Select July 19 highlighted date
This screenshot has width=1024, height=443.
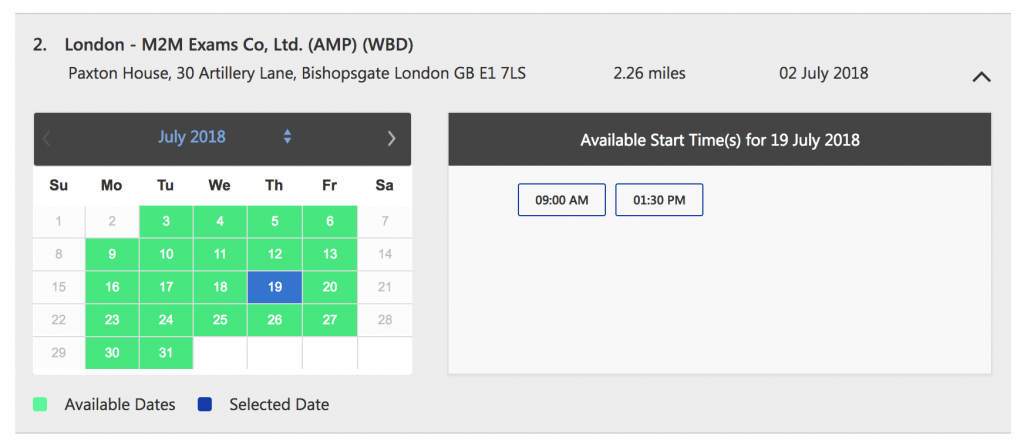(275, 287)
